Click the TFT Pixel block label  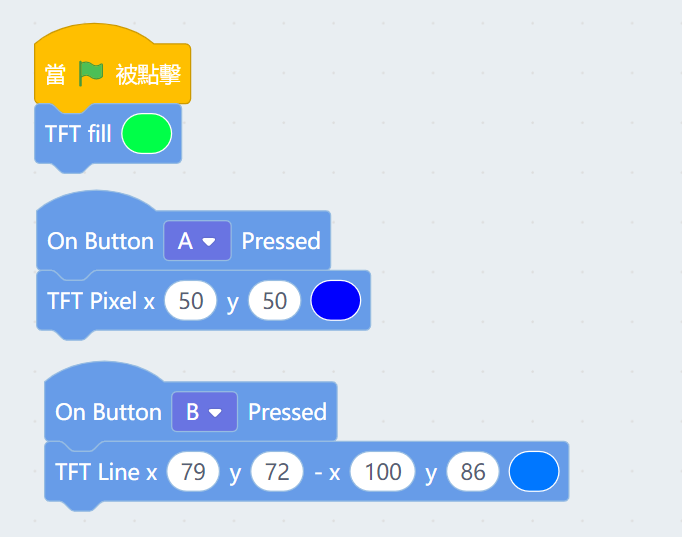point(92,301)
